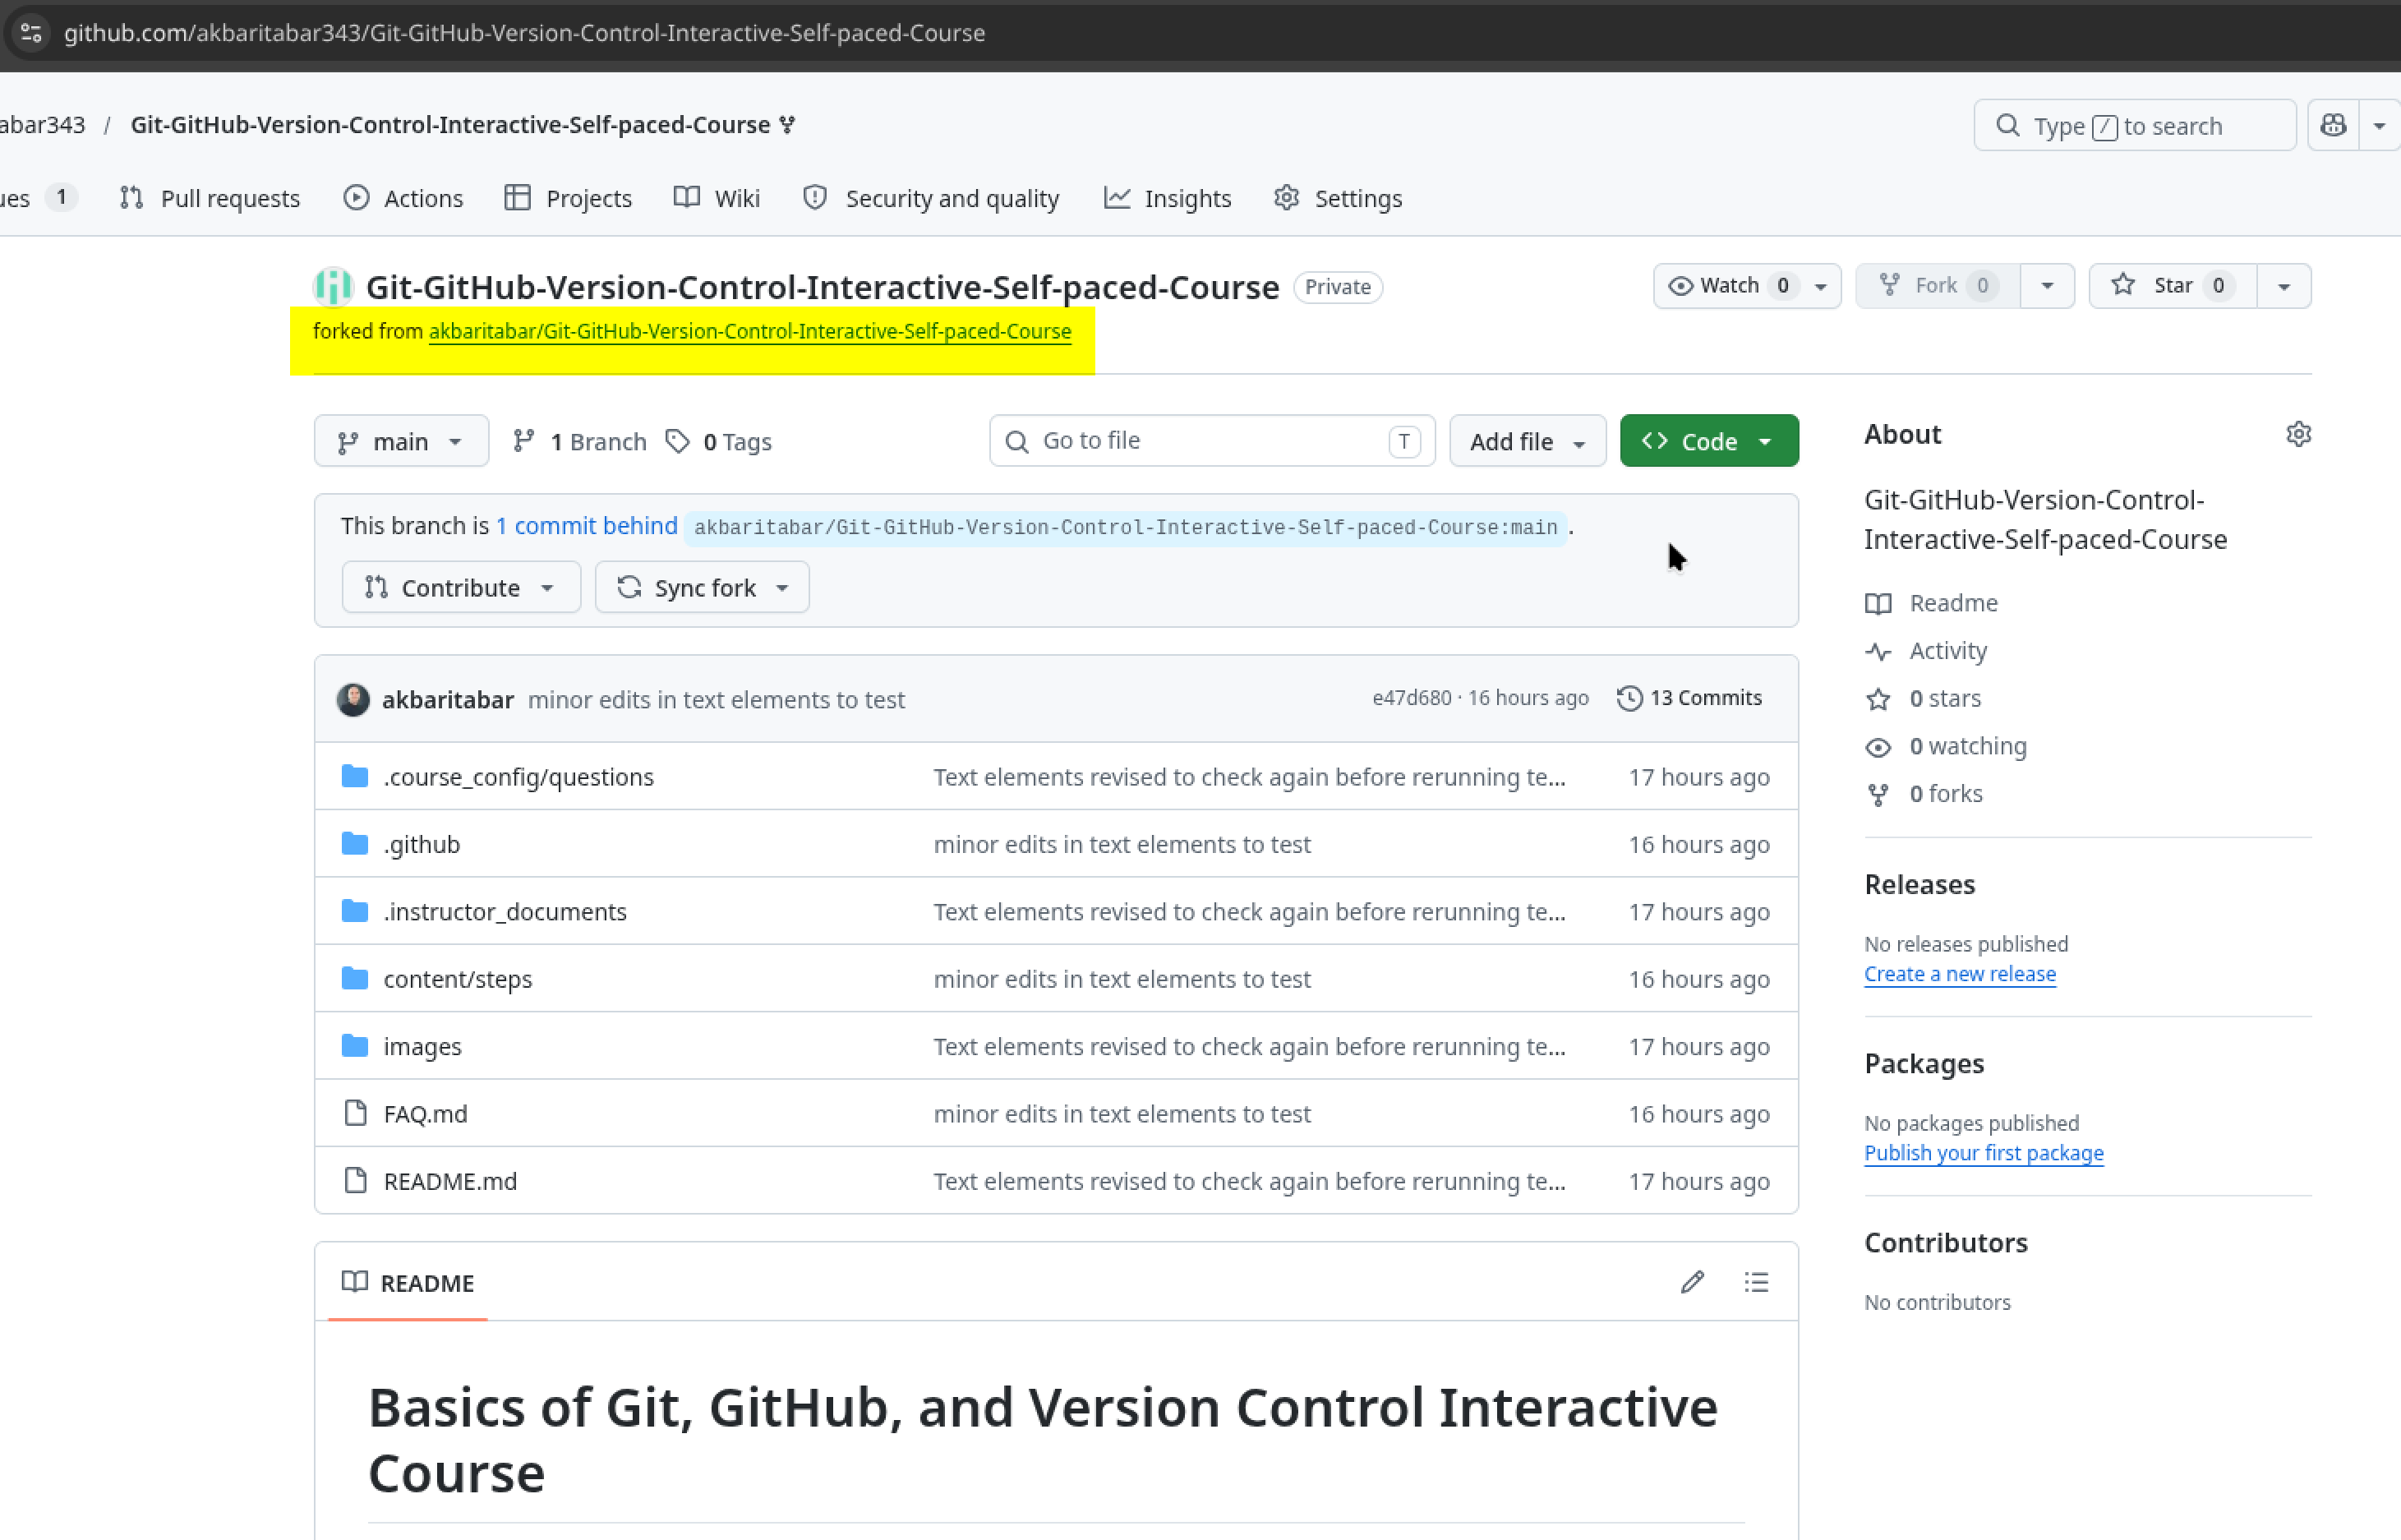This screenshot has width=2401, height=1540.
Task: Edit README with the pencil icon
Action: [1692, 1282]
